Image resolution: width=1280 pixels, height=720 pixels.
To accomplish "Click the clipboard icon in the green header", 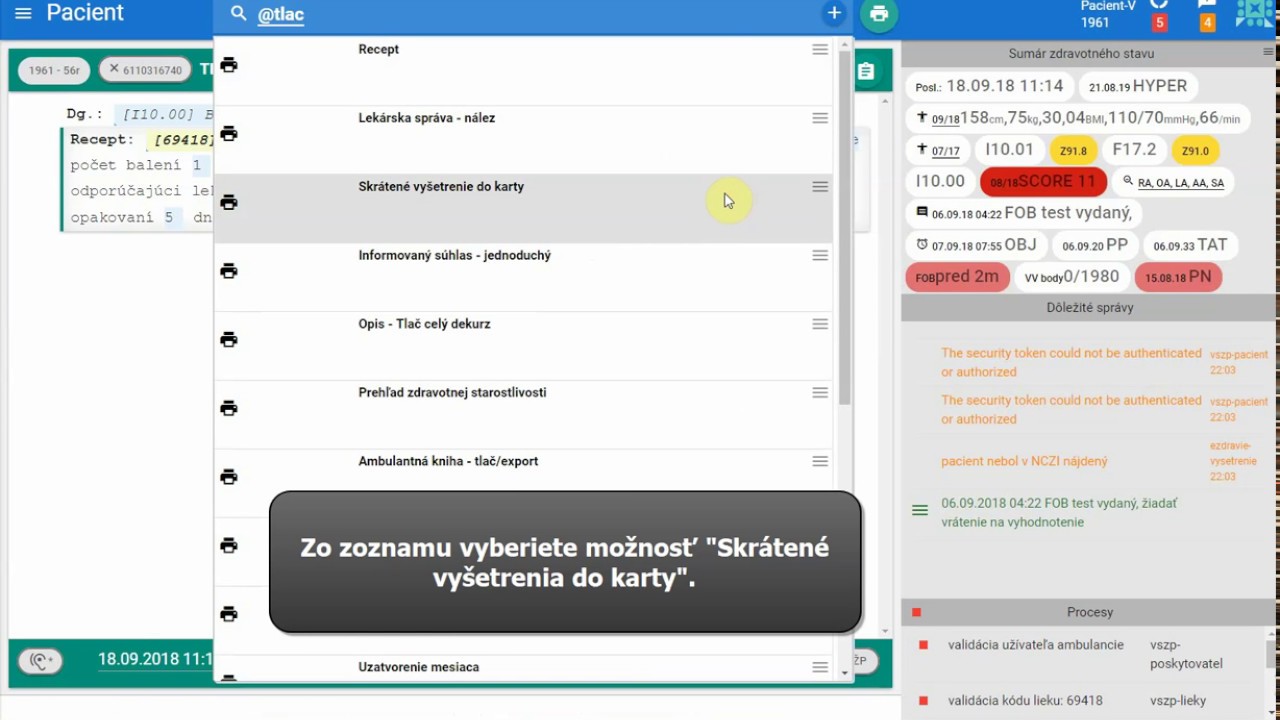I will pyautogui.click(x=866, y=71).
